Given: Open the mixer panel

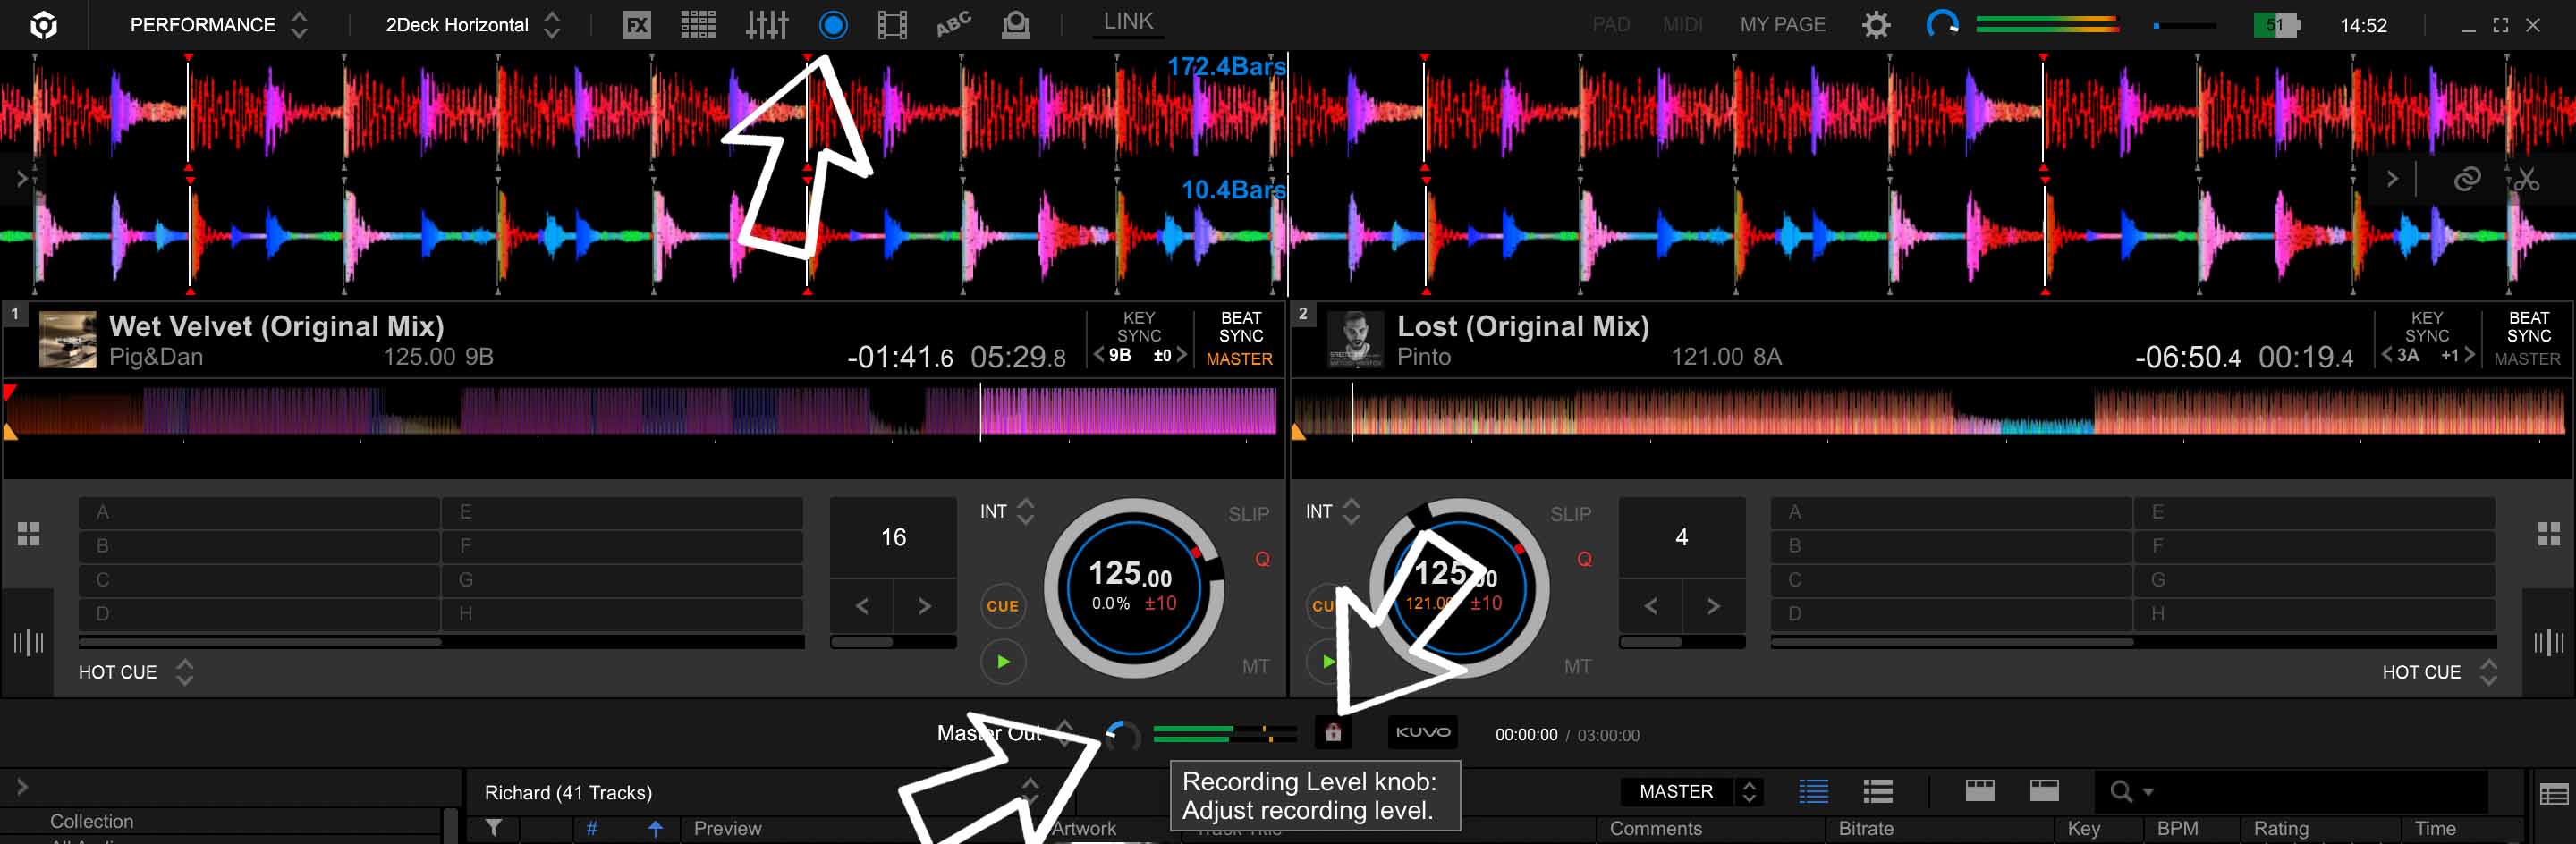Looking at the screenshot, I should pos(767,25).
